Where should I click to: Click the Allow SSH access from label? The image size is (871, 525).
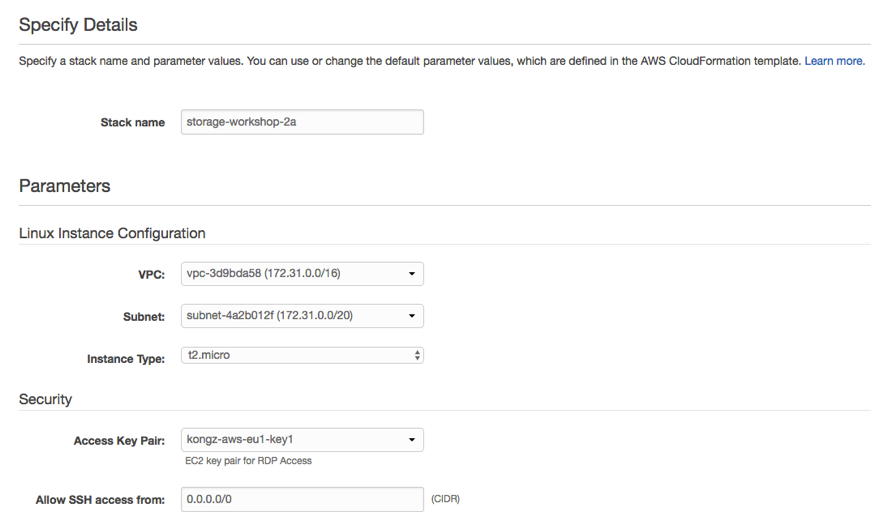(x=100, y=501)
